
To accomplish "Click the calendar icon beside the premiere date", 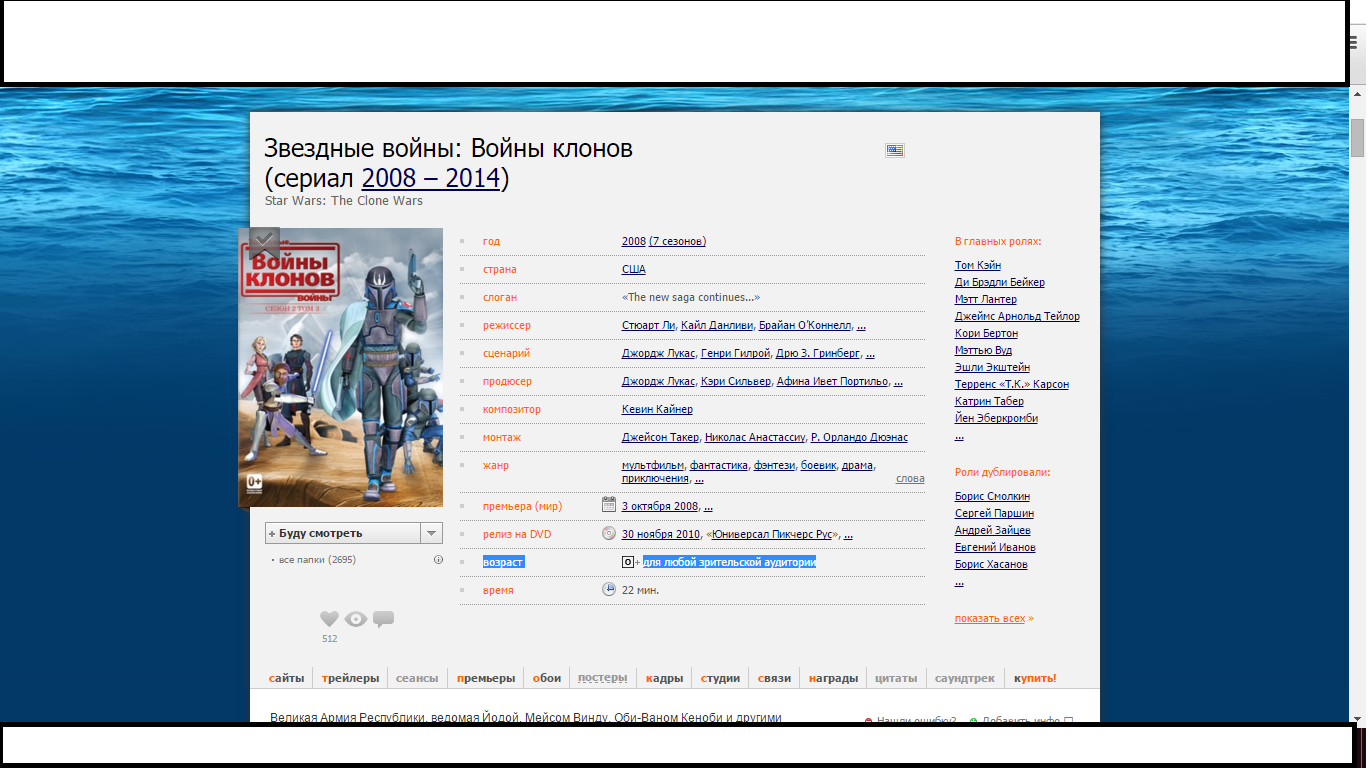I will point(609,505).
